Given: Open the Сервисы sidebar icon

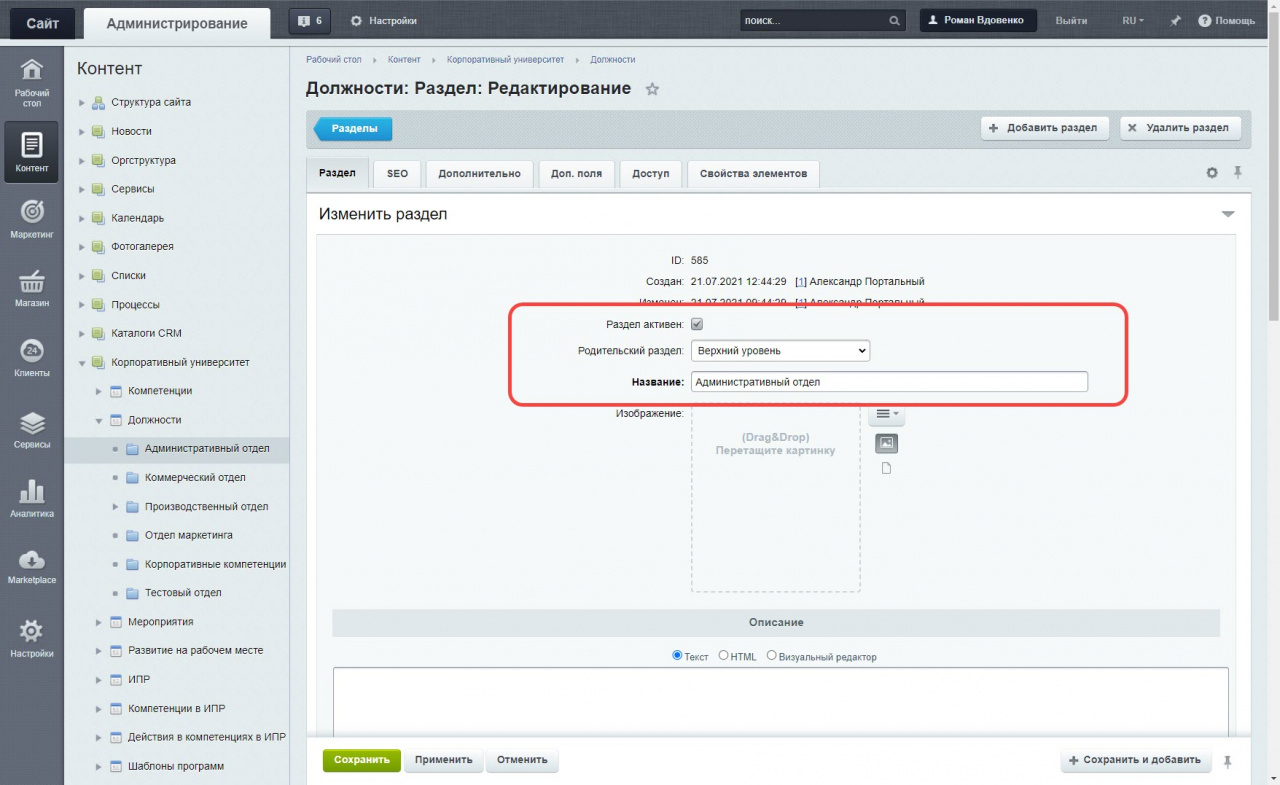Looking at the screenshot, I should (32, 429).
